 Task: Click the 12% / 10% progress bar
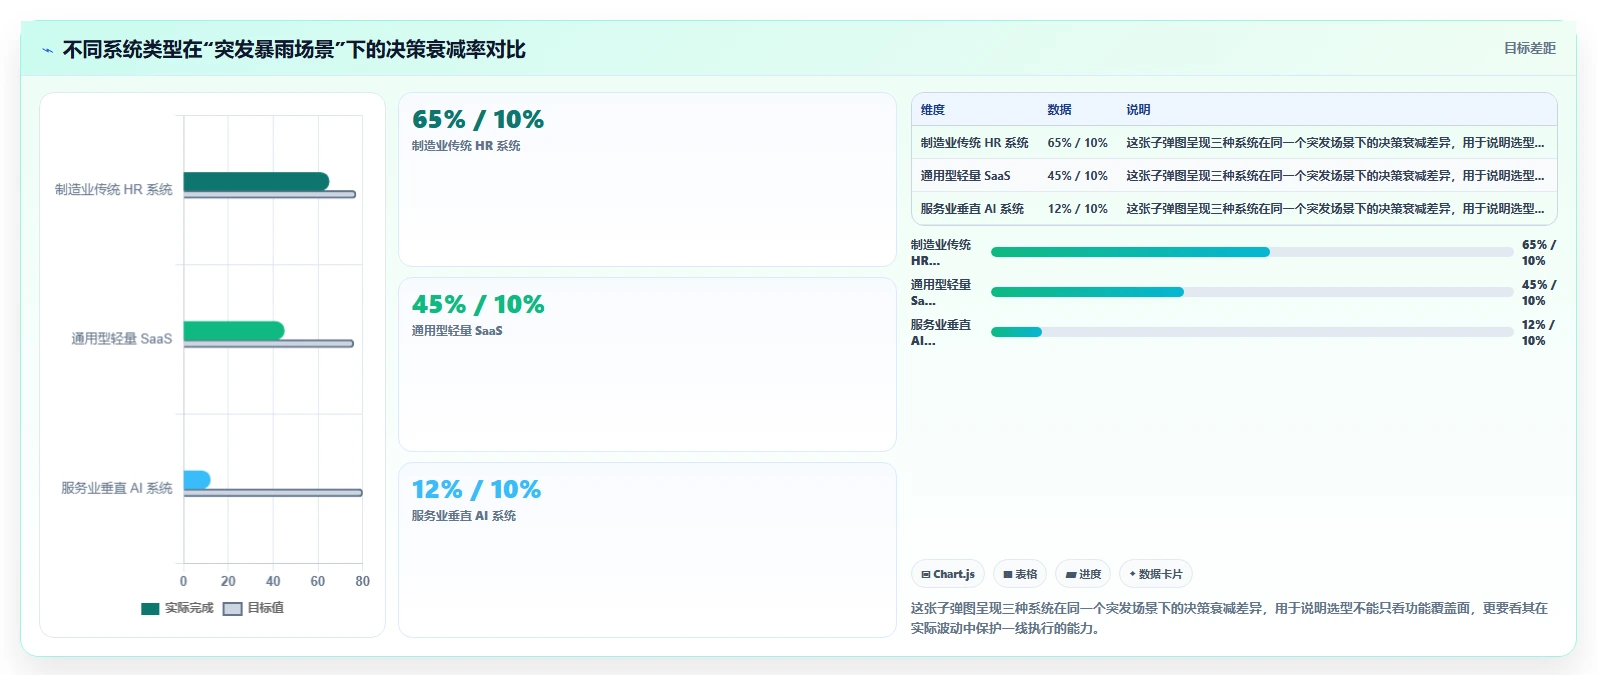(1251, 332)
